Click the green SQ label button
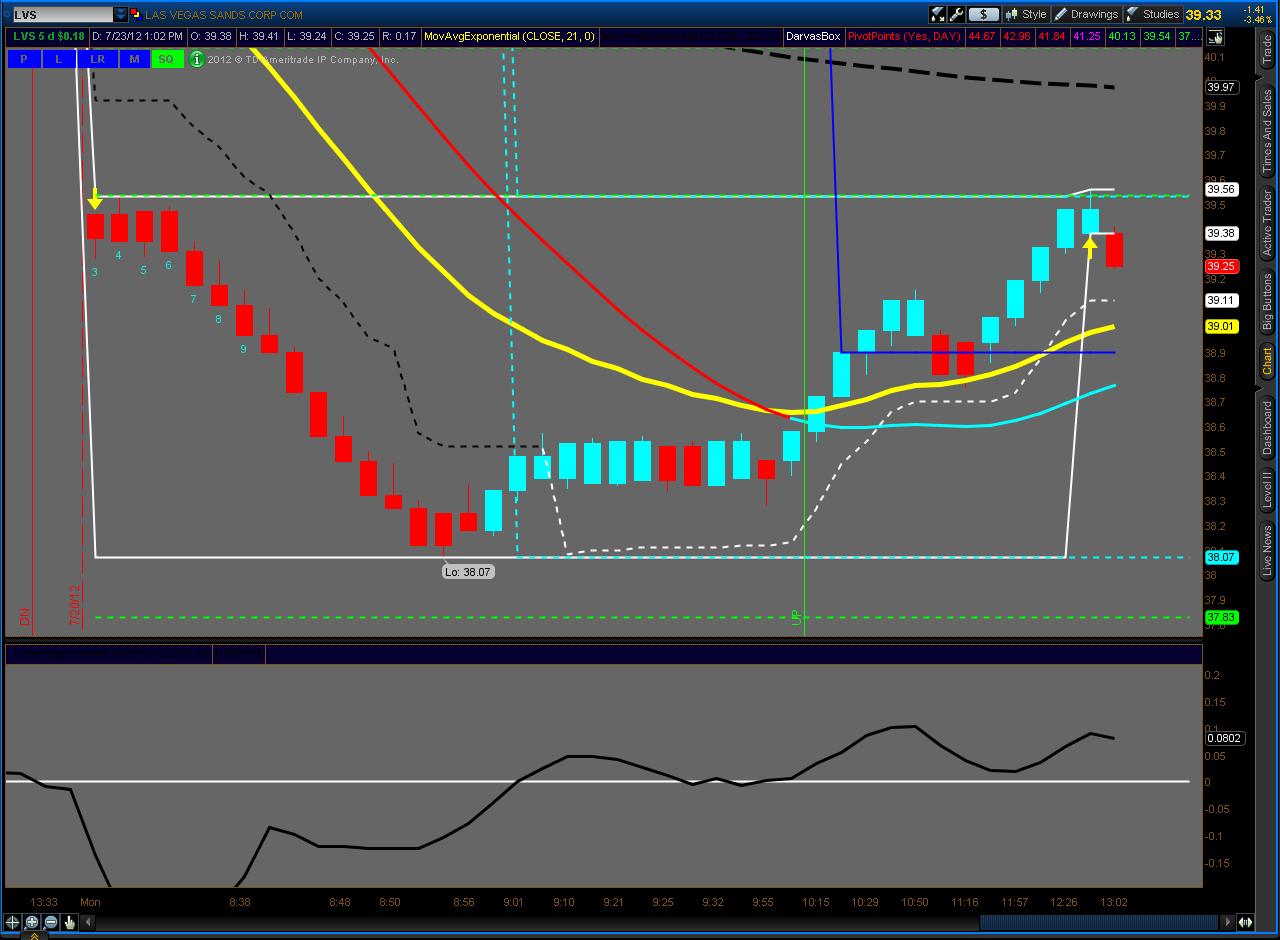Image resolution: width=1280 pixels, height=940 pixels. 166,59
